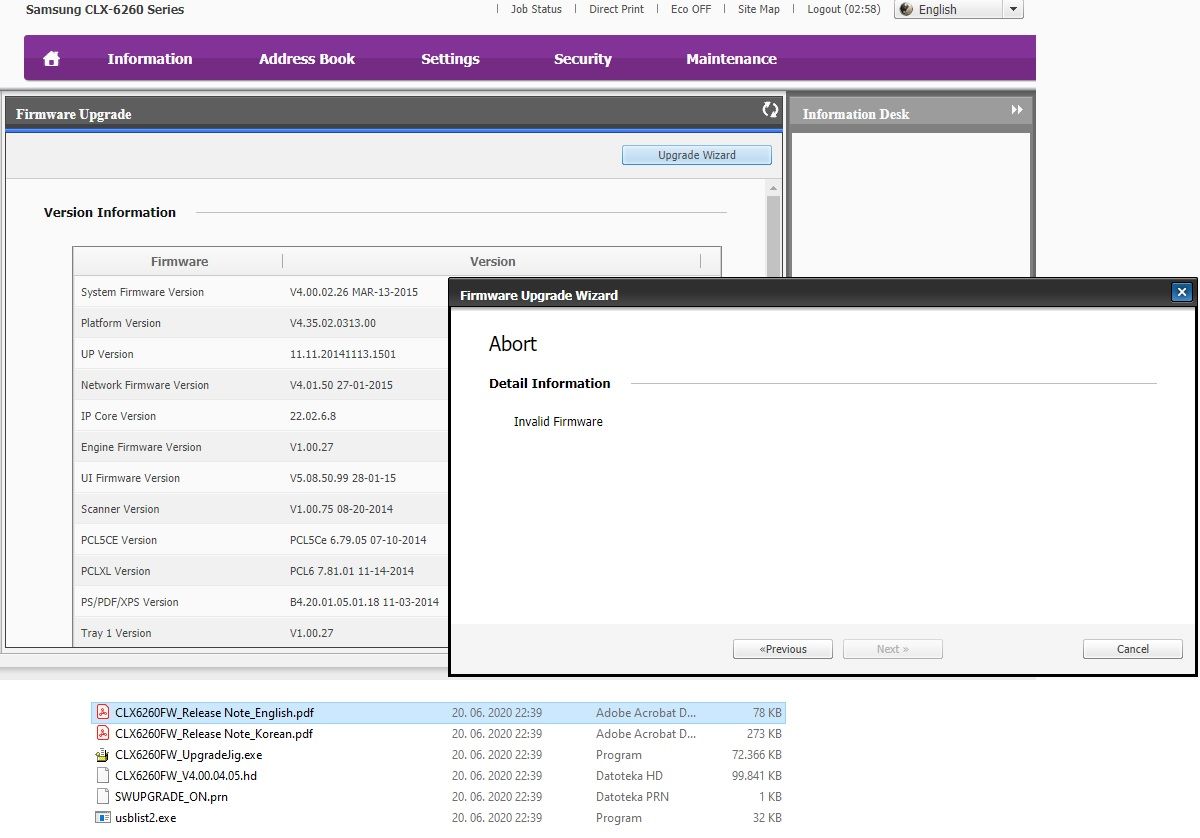
Task: Collapse the Information Desk panel arrows
Action: 1017,110
